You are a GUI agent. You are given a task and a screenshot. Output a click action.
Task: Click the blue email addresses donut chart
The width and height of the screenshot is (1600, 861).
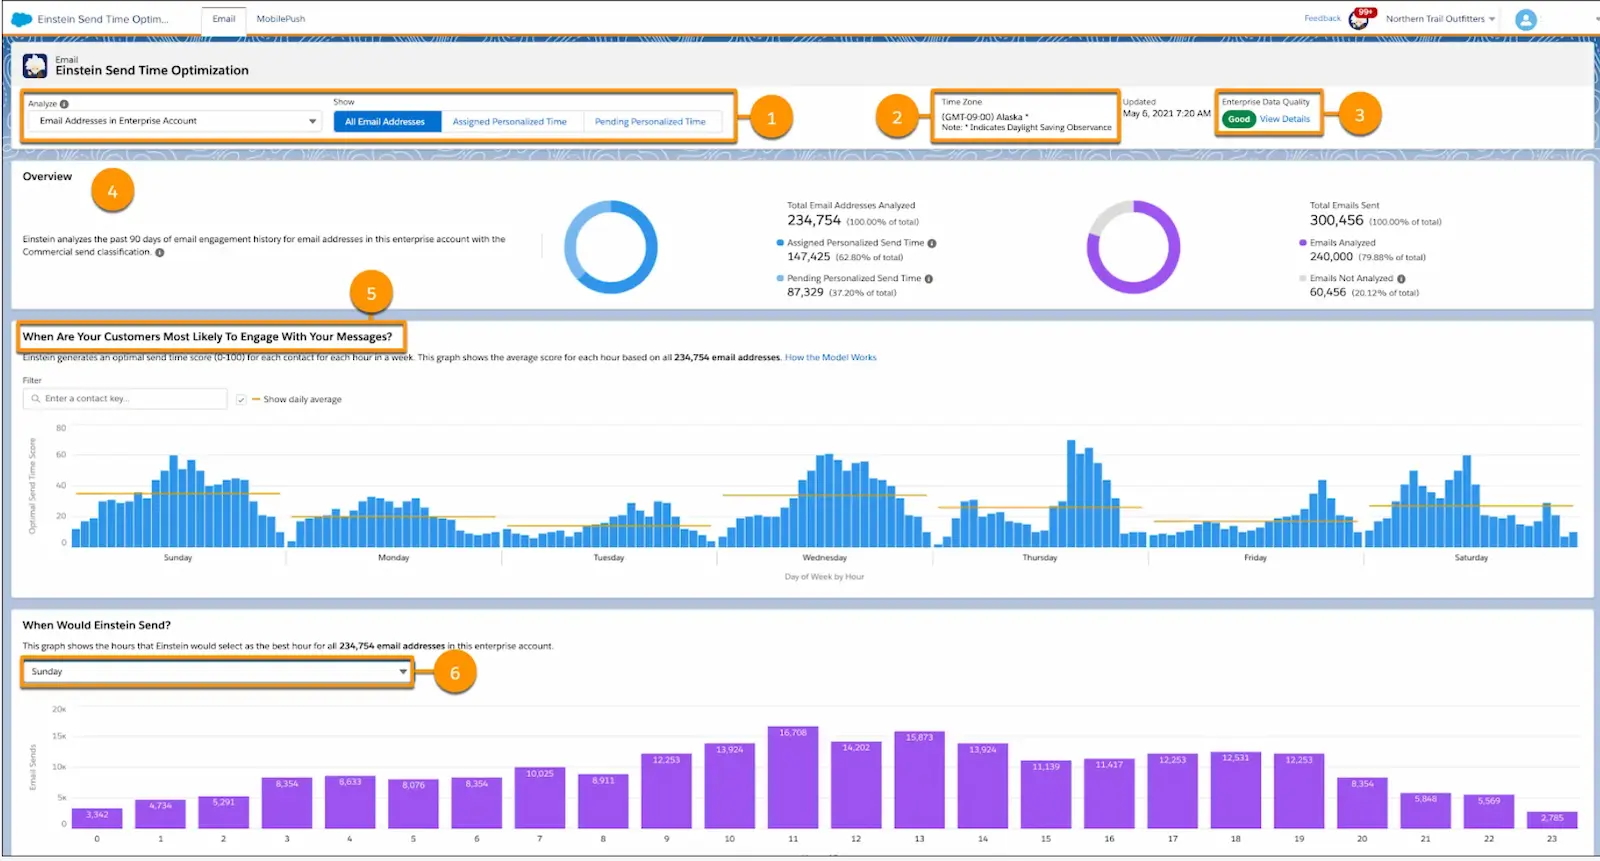[611, 247]
